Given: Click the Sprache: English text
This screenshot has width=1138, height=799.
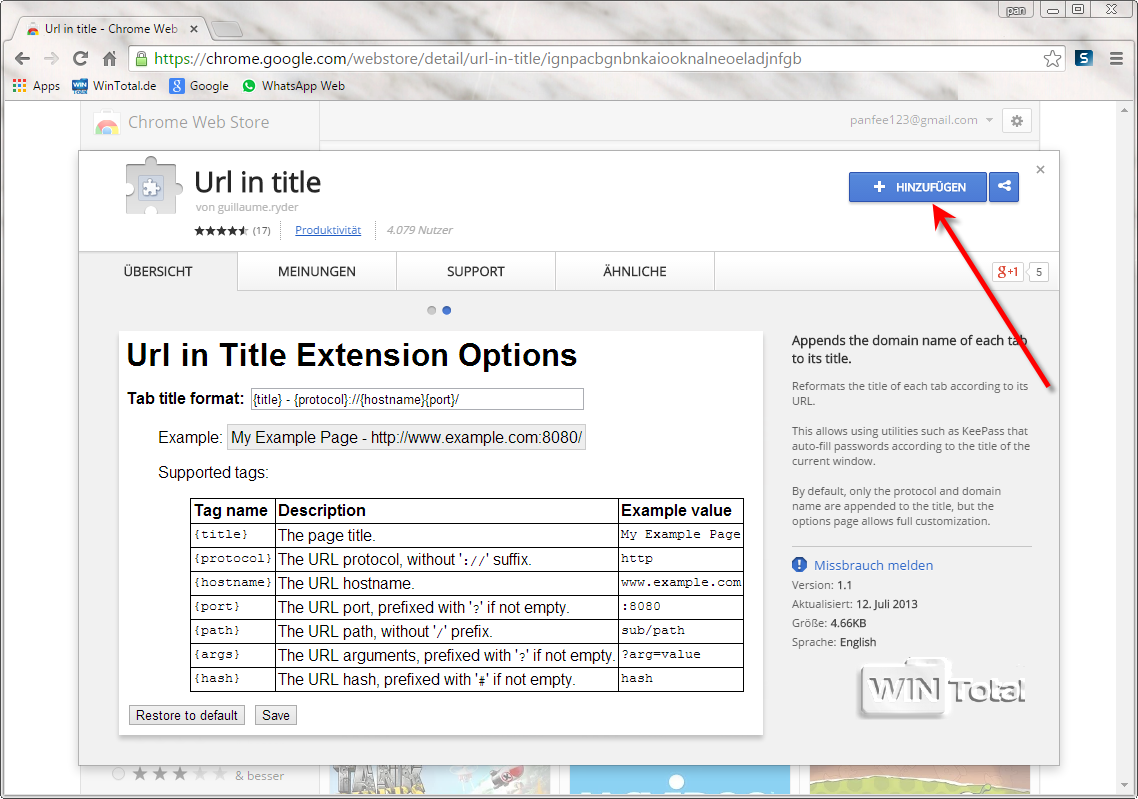Looking at the screenshot, I should [x=834, y=642].
